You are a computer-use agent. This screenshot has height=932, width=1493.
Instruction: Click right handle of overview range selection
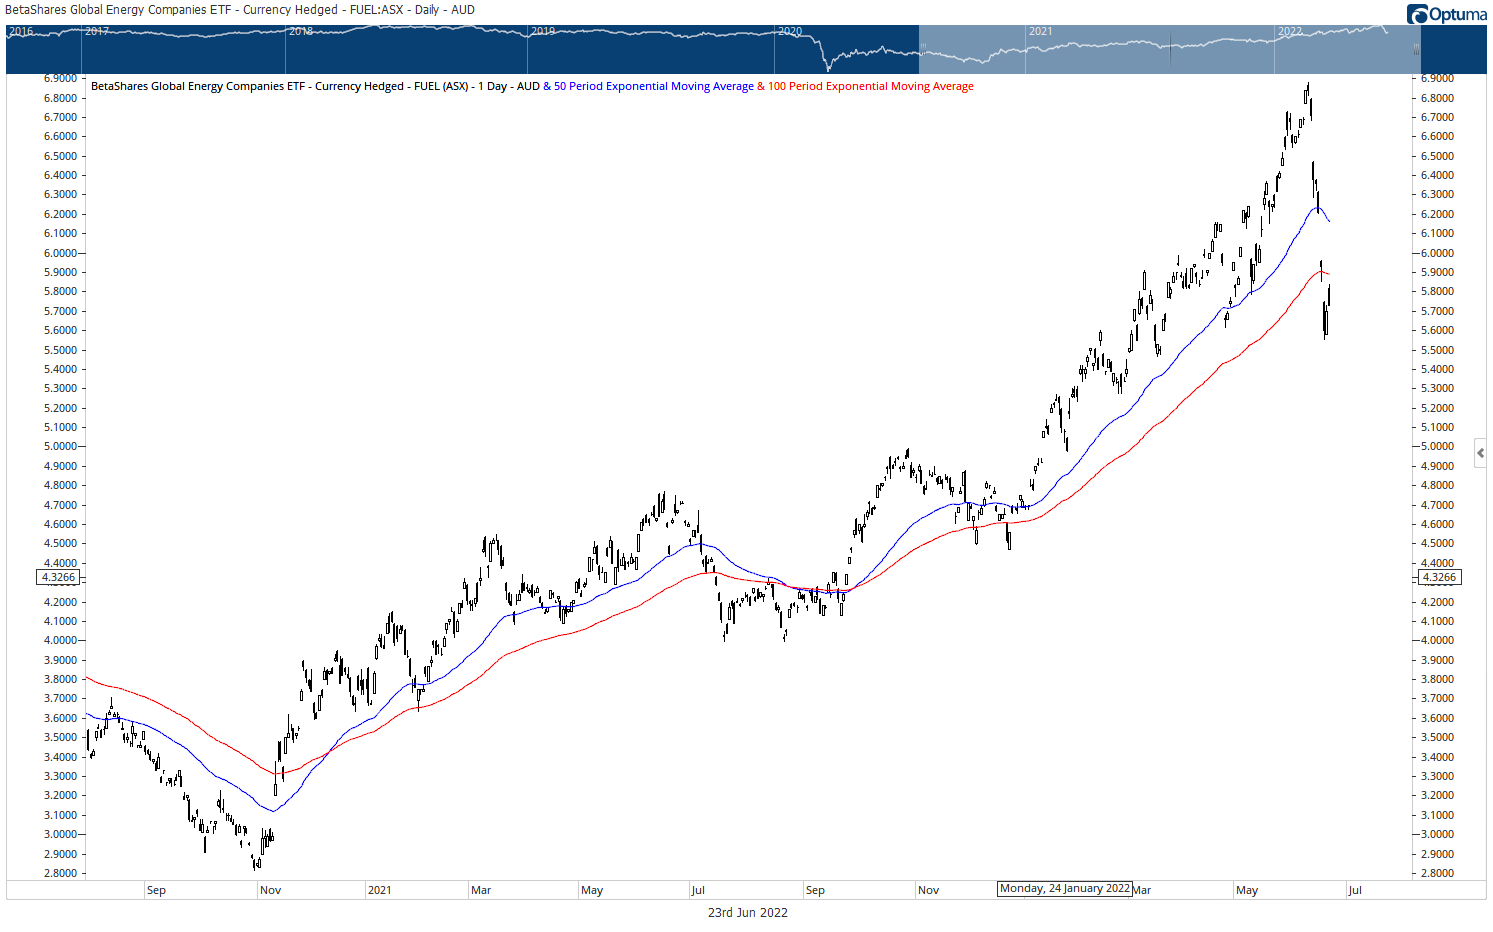(1416, 47)
